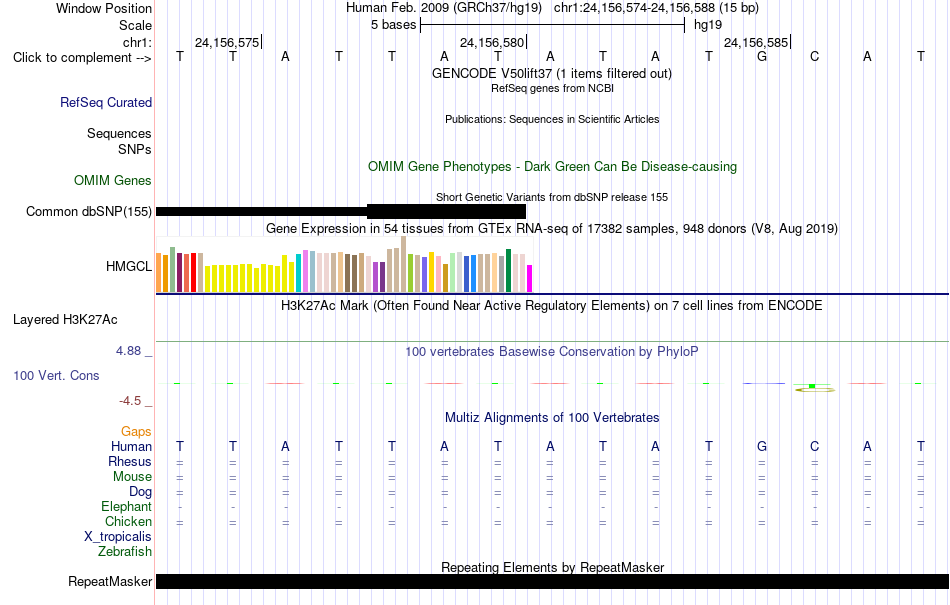Viewport: 950px width, 605px height.
Task: Click the 24,156,575 position marker
Action: click(227, 42)
